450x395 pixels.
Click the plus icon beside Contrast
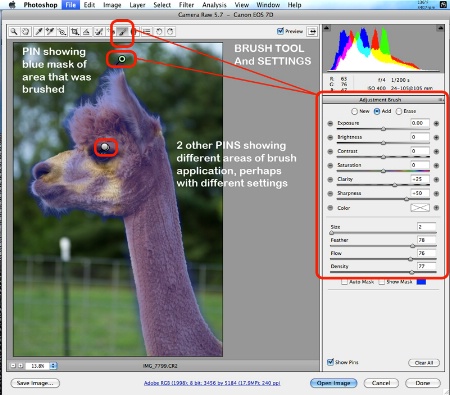coord(436,151)
